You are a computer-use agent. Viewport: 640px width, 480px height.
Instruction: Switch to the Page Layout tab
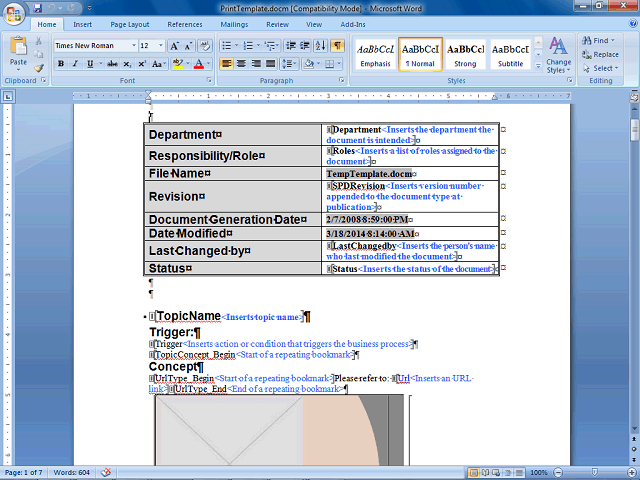130,24
